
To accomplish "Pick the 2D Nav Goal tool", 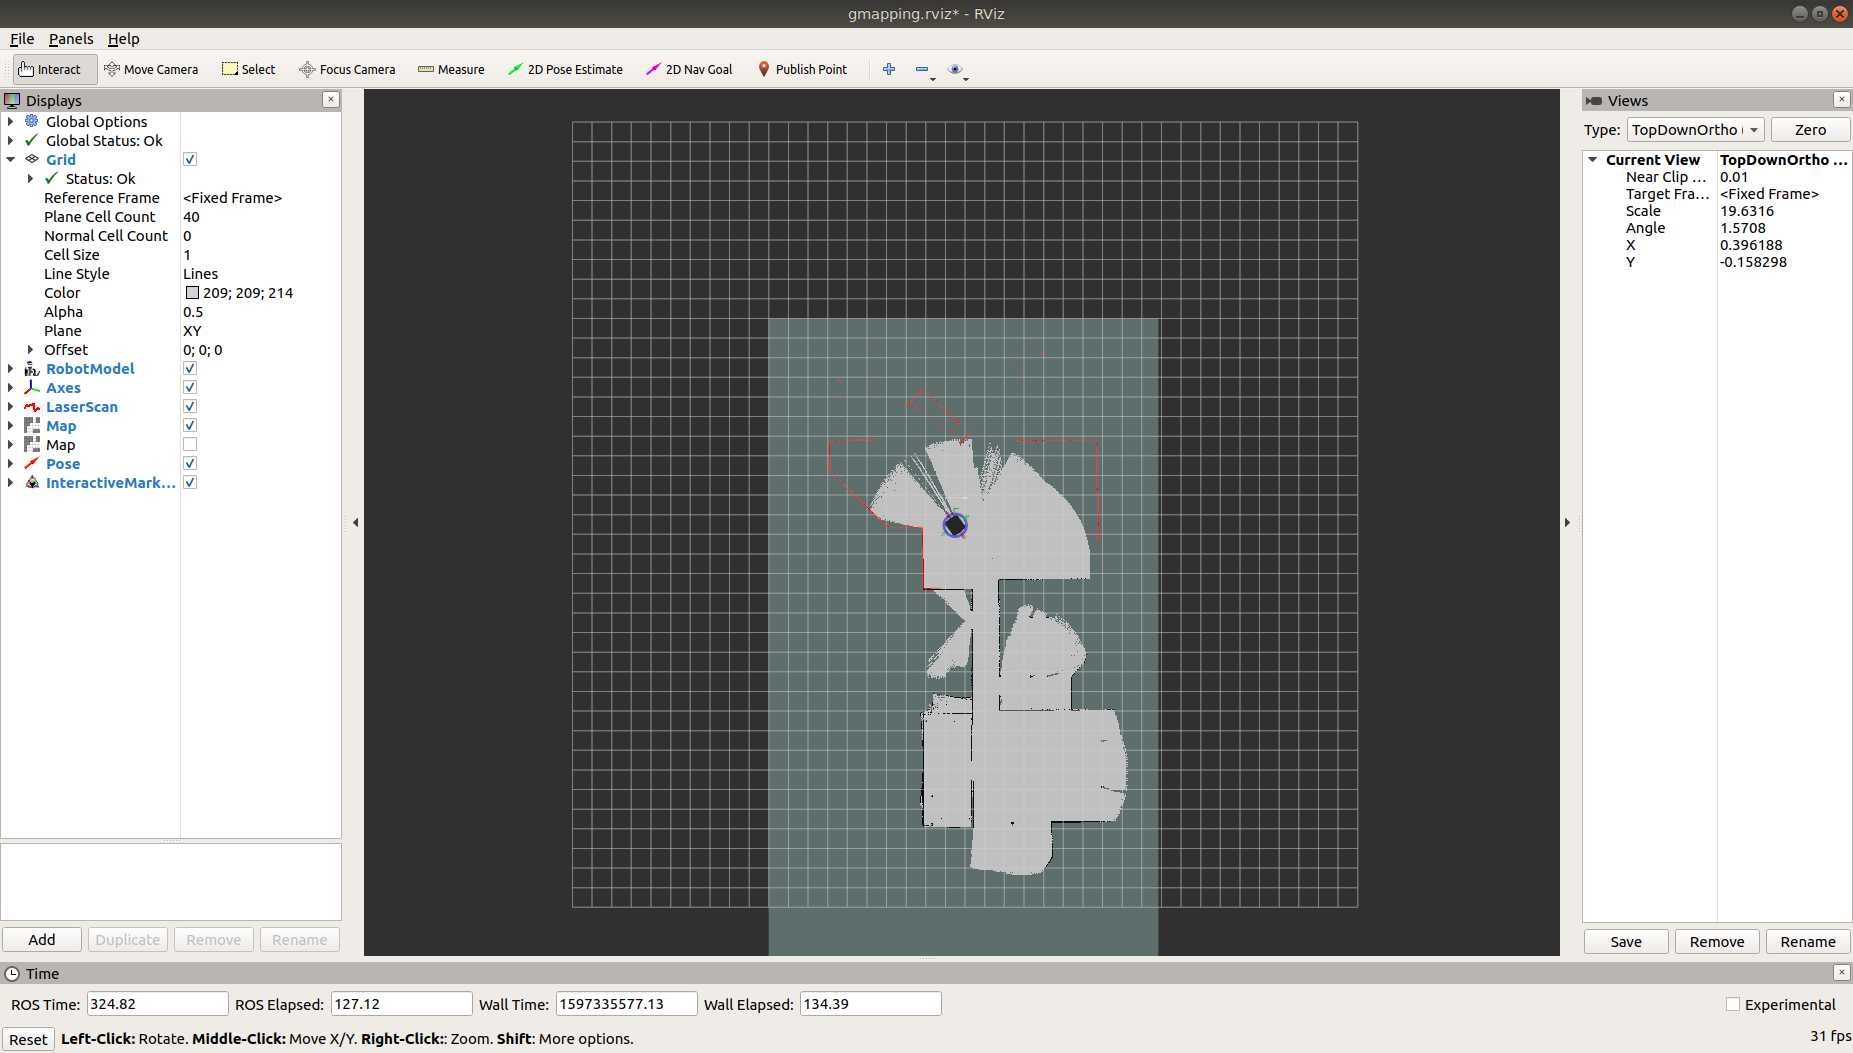I will coord(689,69).
